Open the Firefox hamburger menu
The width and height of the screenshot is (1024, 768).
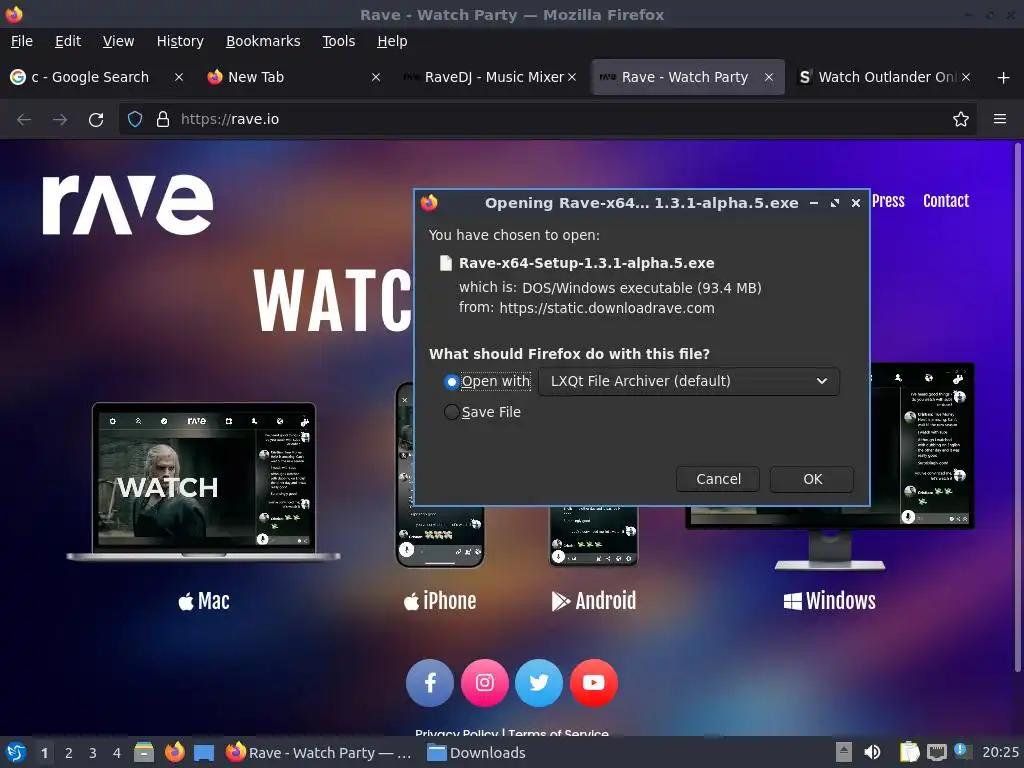click(x=1000, y=120)
